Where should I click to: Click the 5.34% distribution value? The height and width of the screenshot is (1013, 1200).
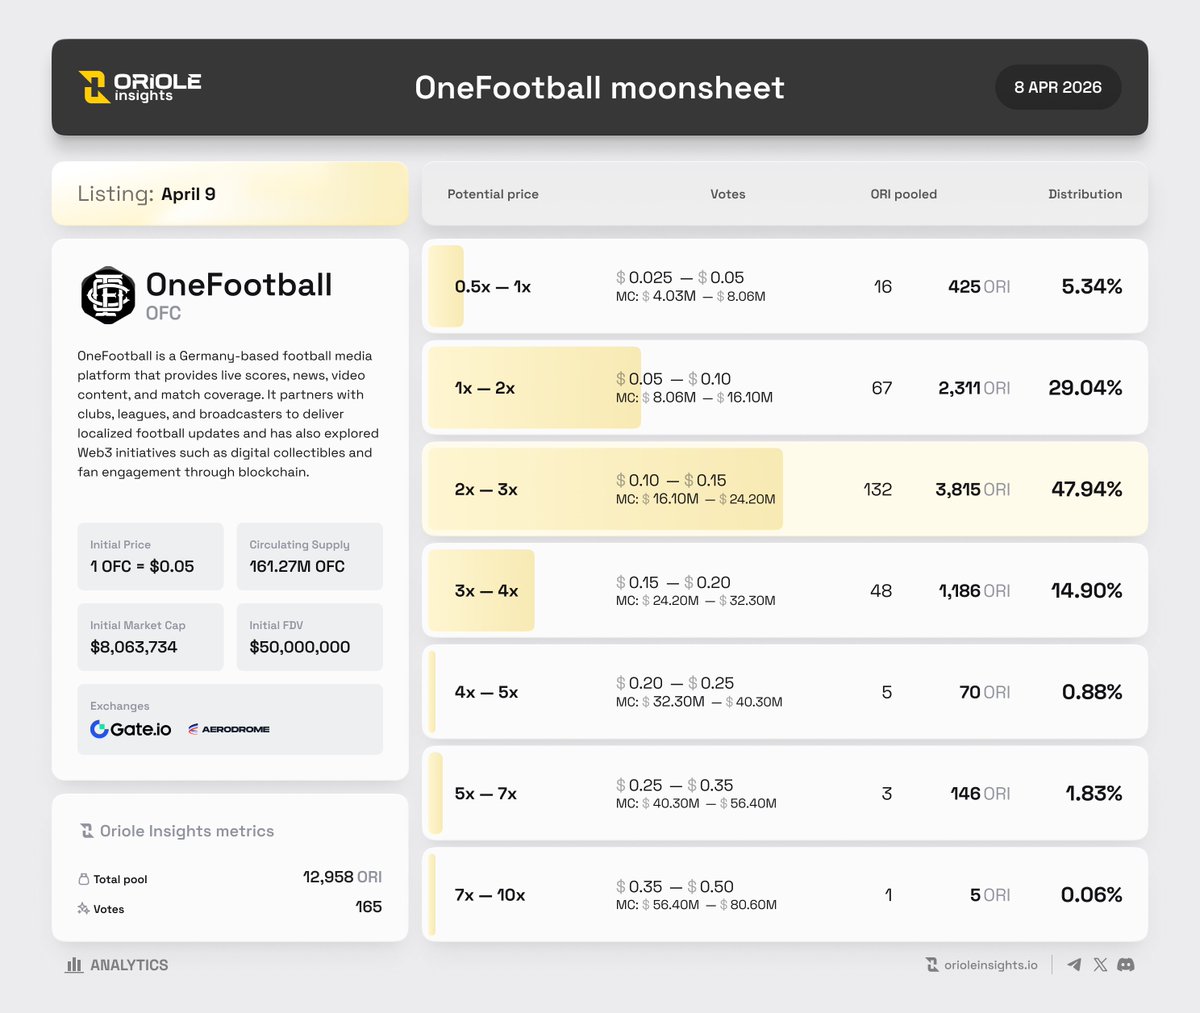[x=1092, y=287]
